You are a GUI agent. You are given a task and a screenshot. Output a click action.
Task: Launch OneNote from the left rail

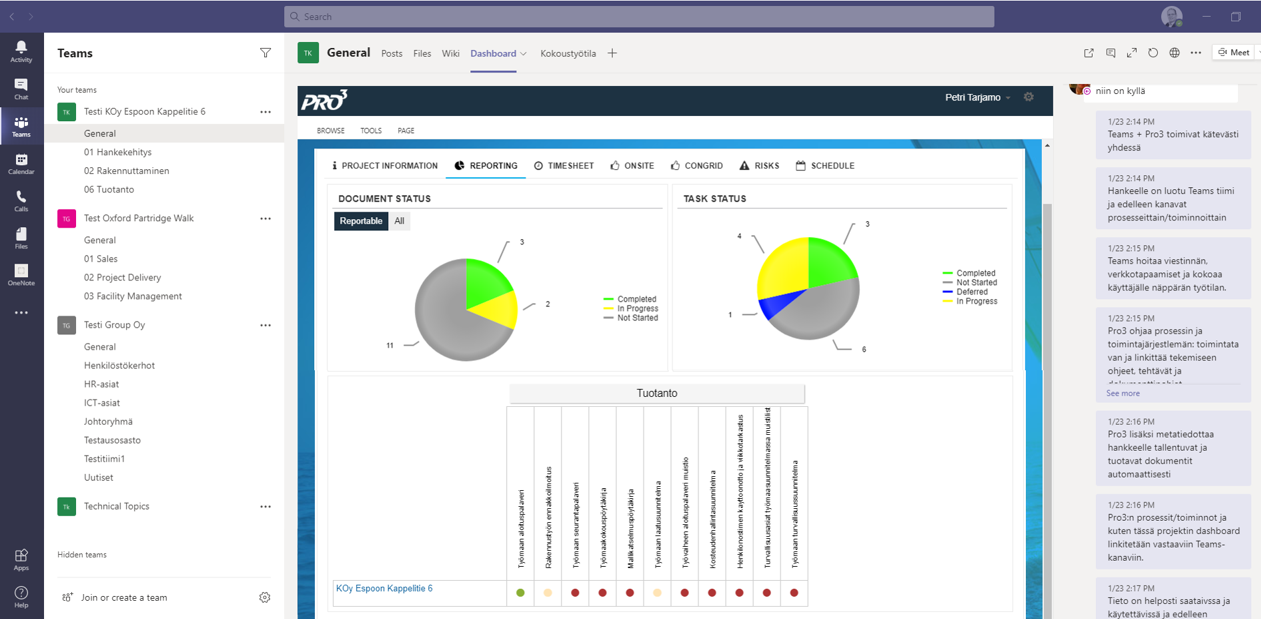tap(21, 275)
